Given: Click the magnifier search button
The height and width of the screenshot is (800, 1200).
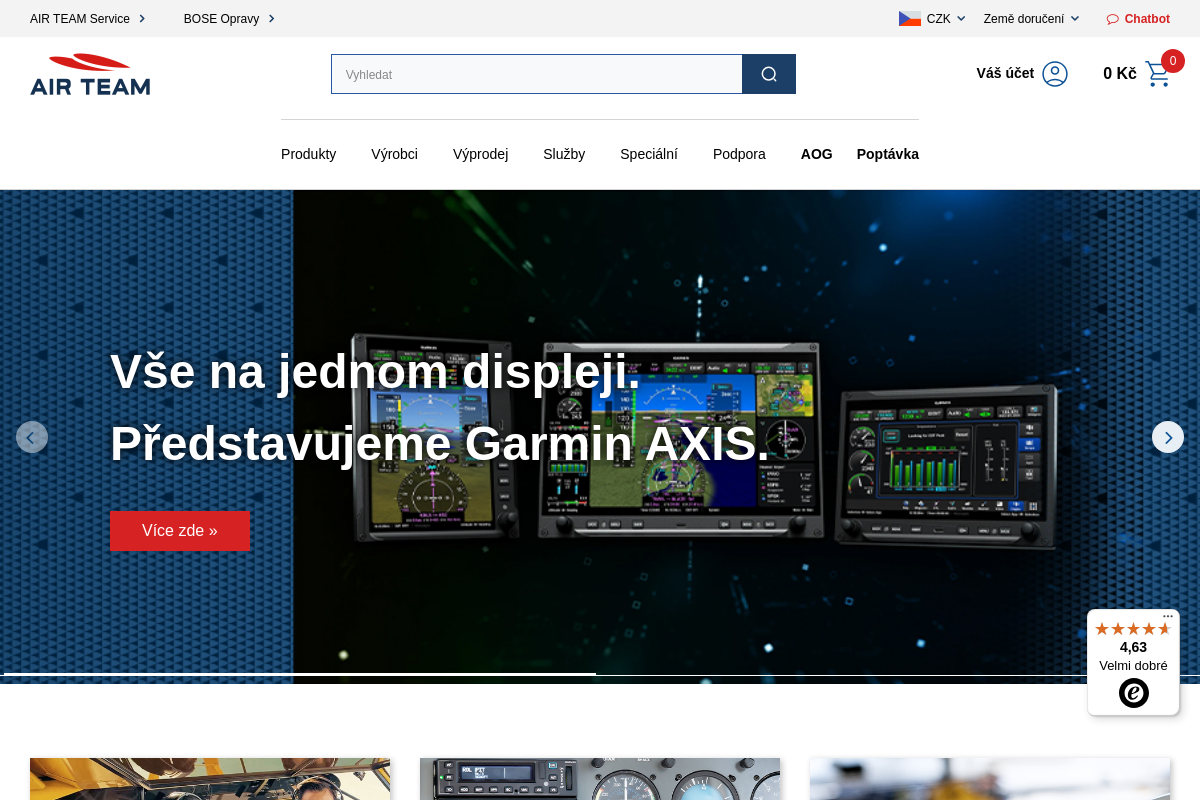Looking at the screenshot, I should 769,74.
